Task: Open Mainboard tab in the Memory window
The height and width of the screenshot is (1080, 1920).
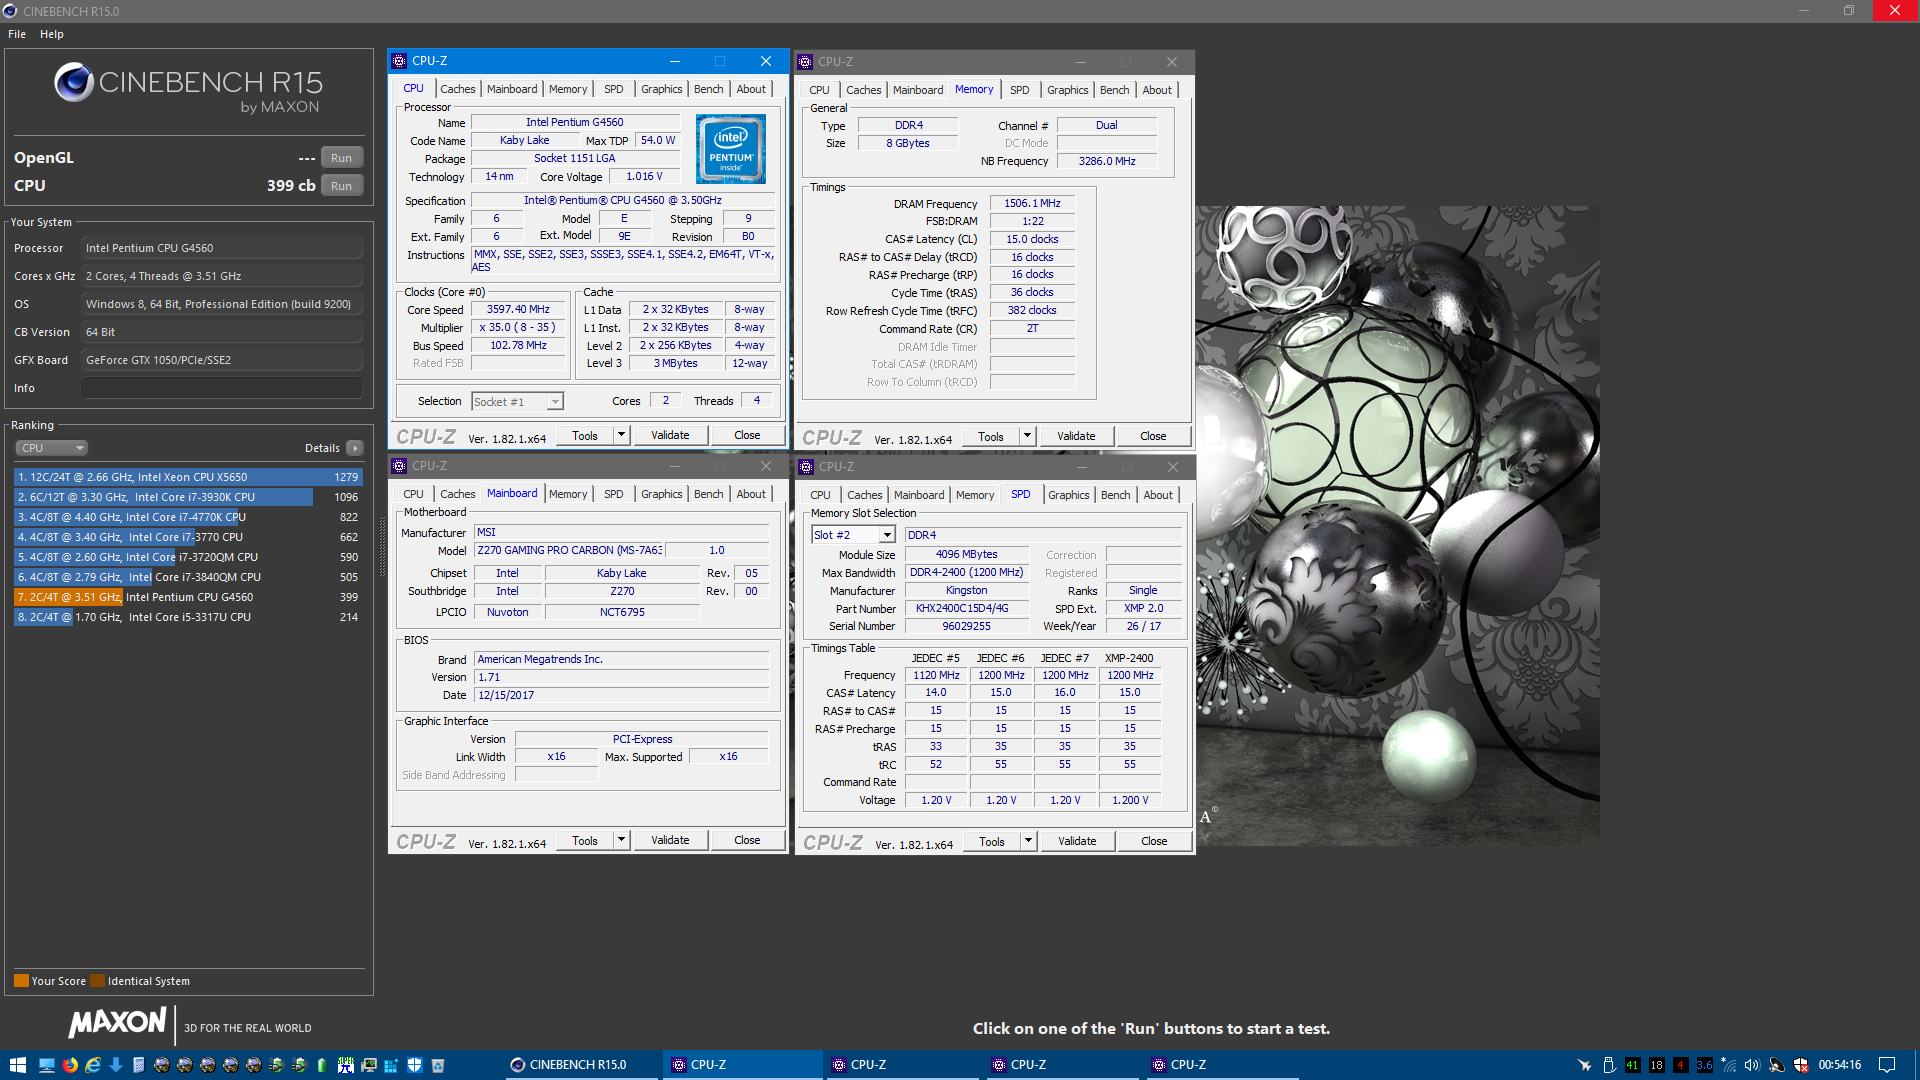Action: pos(918,90)
